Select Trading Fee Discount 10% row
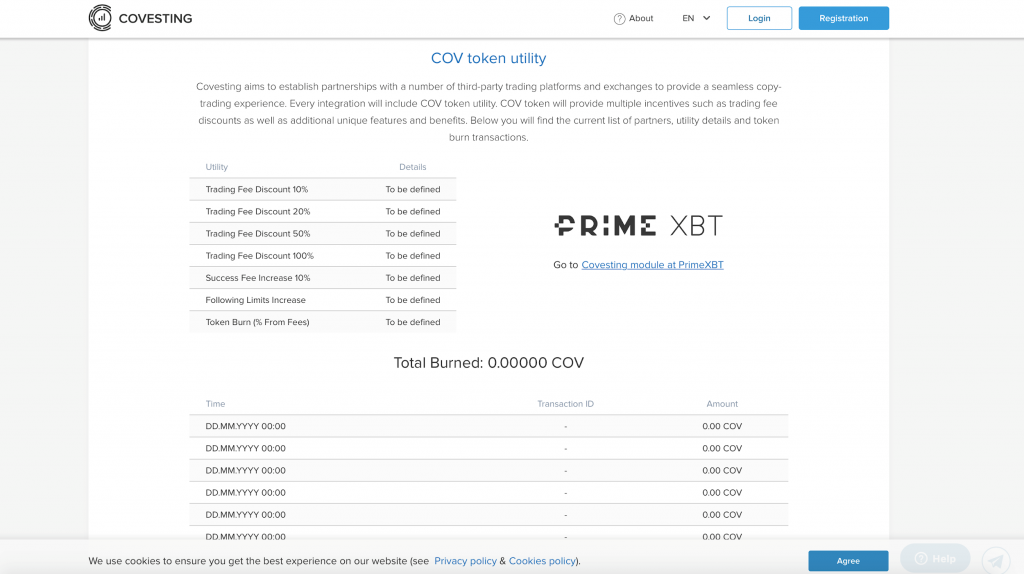1024x574 pixels. 323,189
